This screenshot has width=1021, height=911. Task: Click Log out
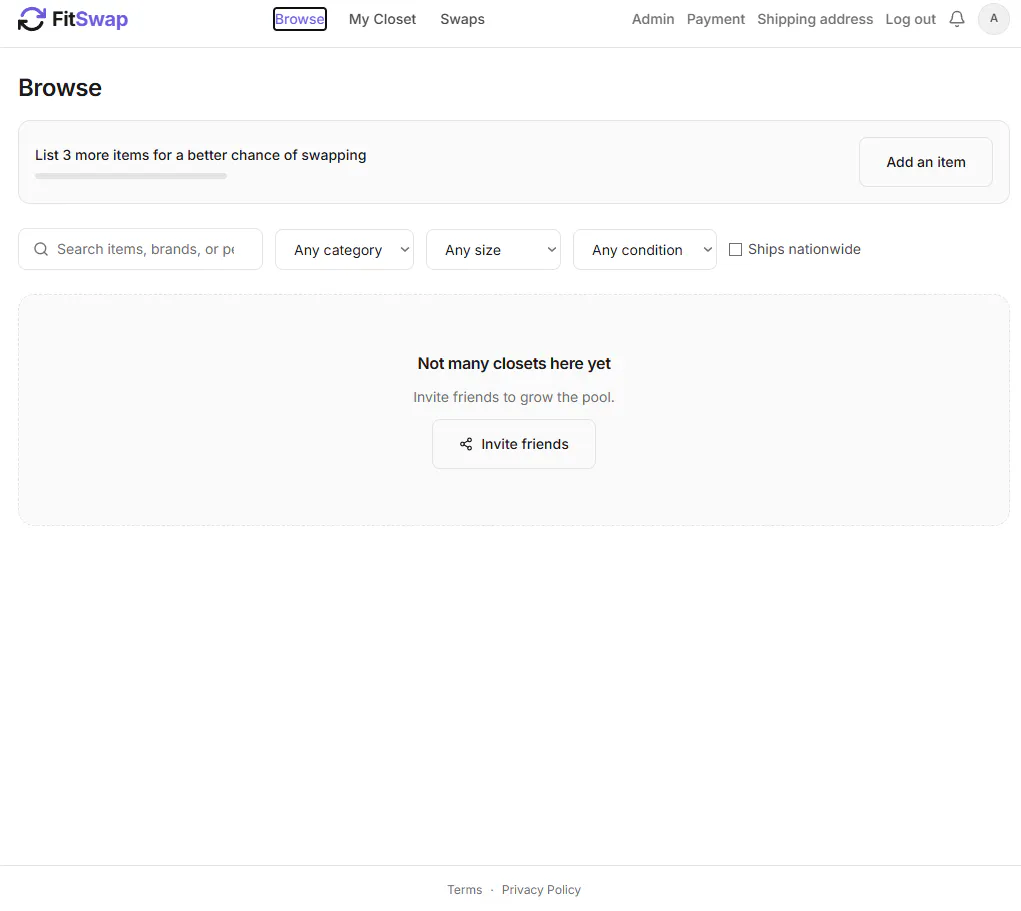click(x=910, y=19)
